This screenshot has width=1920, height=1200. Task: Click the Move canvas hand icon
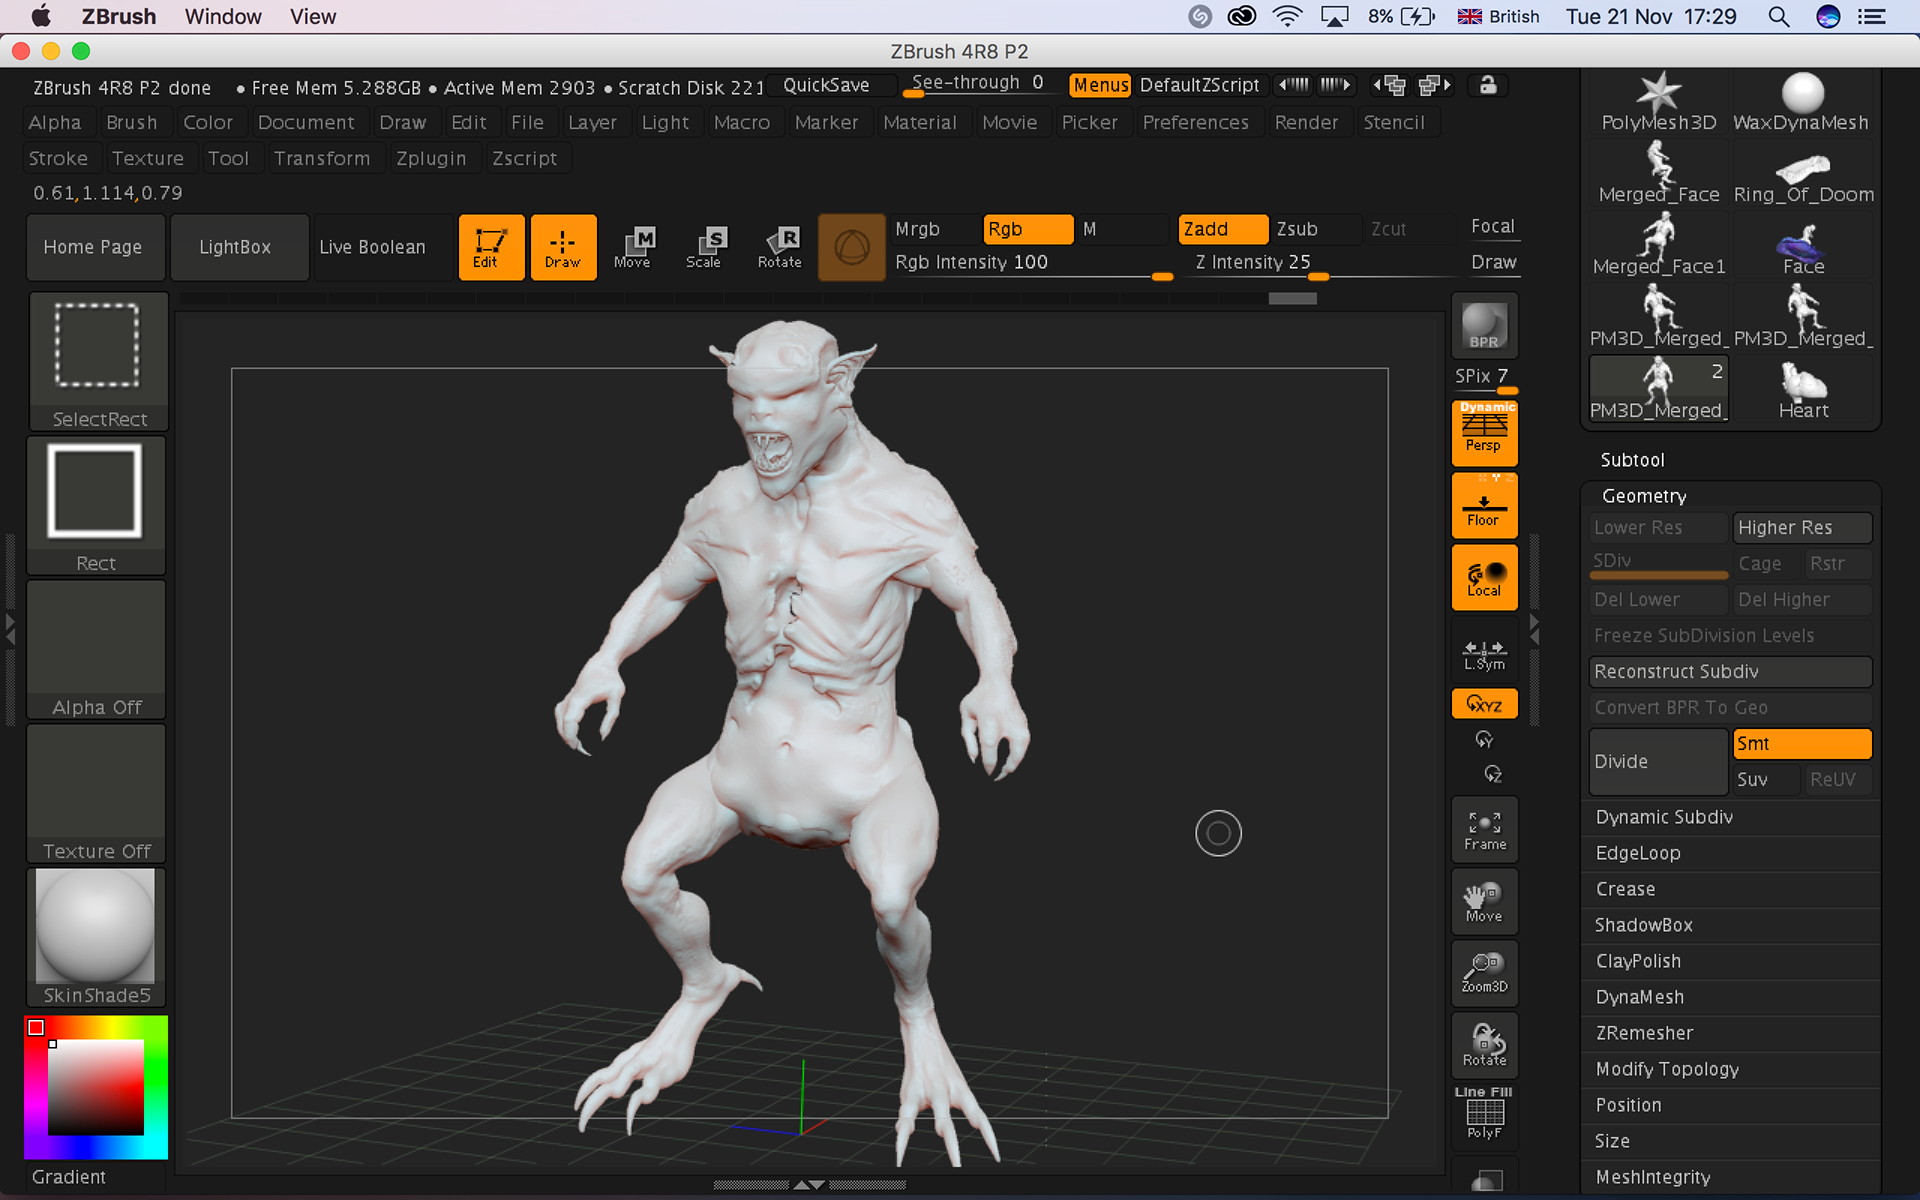pyautogui.click(x=1484, y=902)
